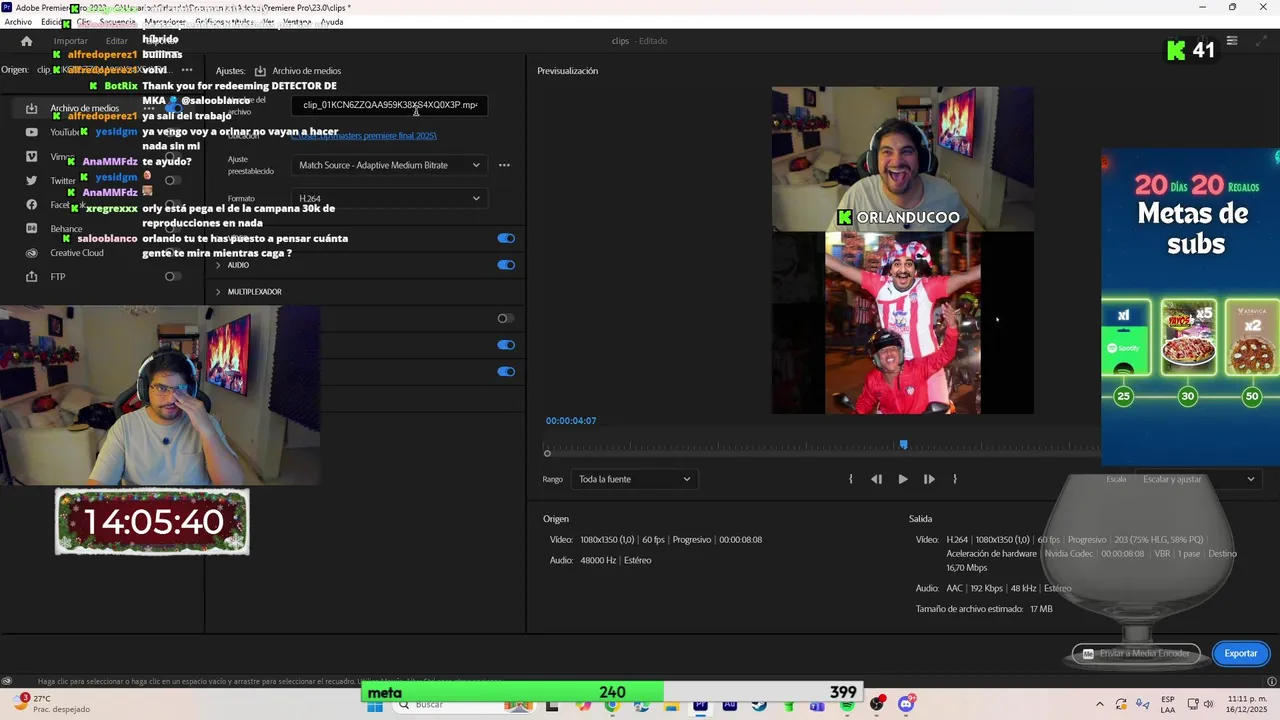Expand the AUDIO settings section
Viewport: 1280px width, 720px height.
[219, 265]
